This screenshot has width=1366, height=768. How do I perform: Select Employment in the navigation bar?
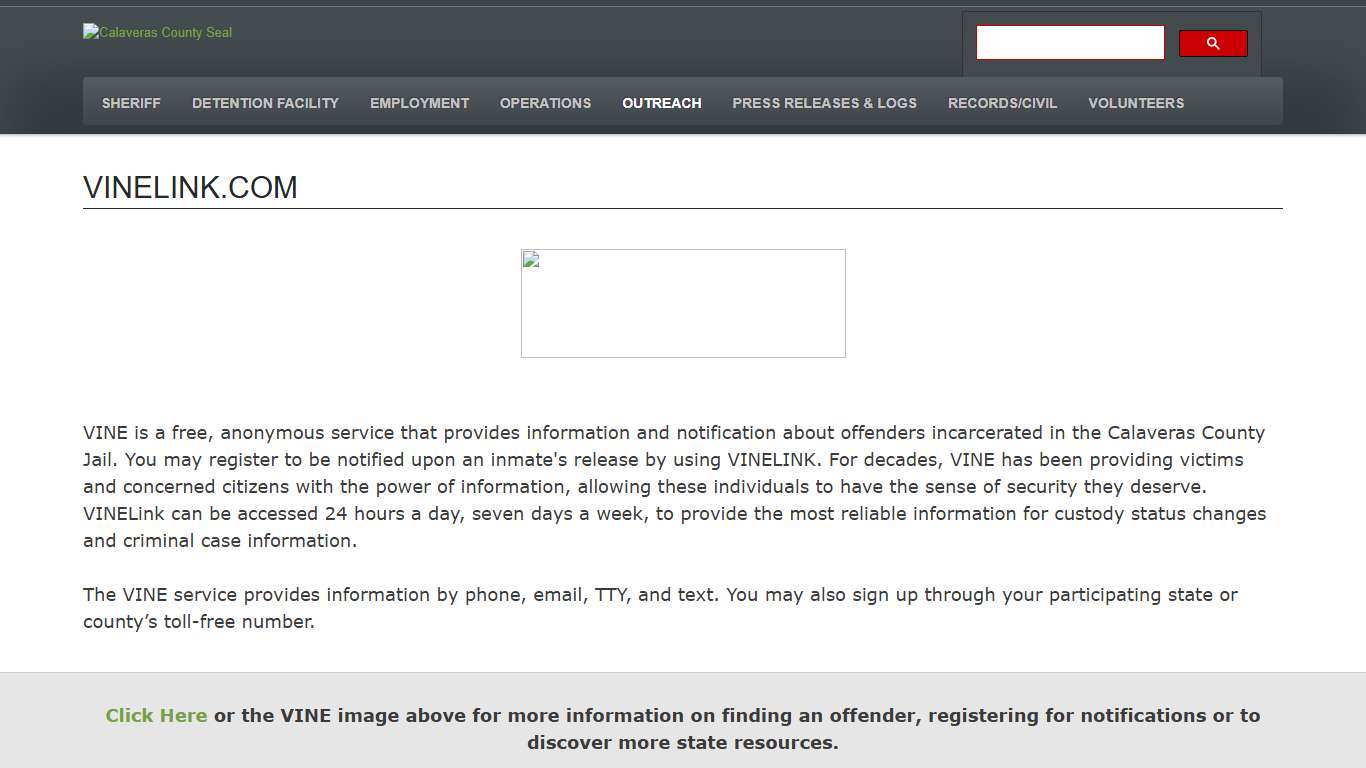pos(419,103)
